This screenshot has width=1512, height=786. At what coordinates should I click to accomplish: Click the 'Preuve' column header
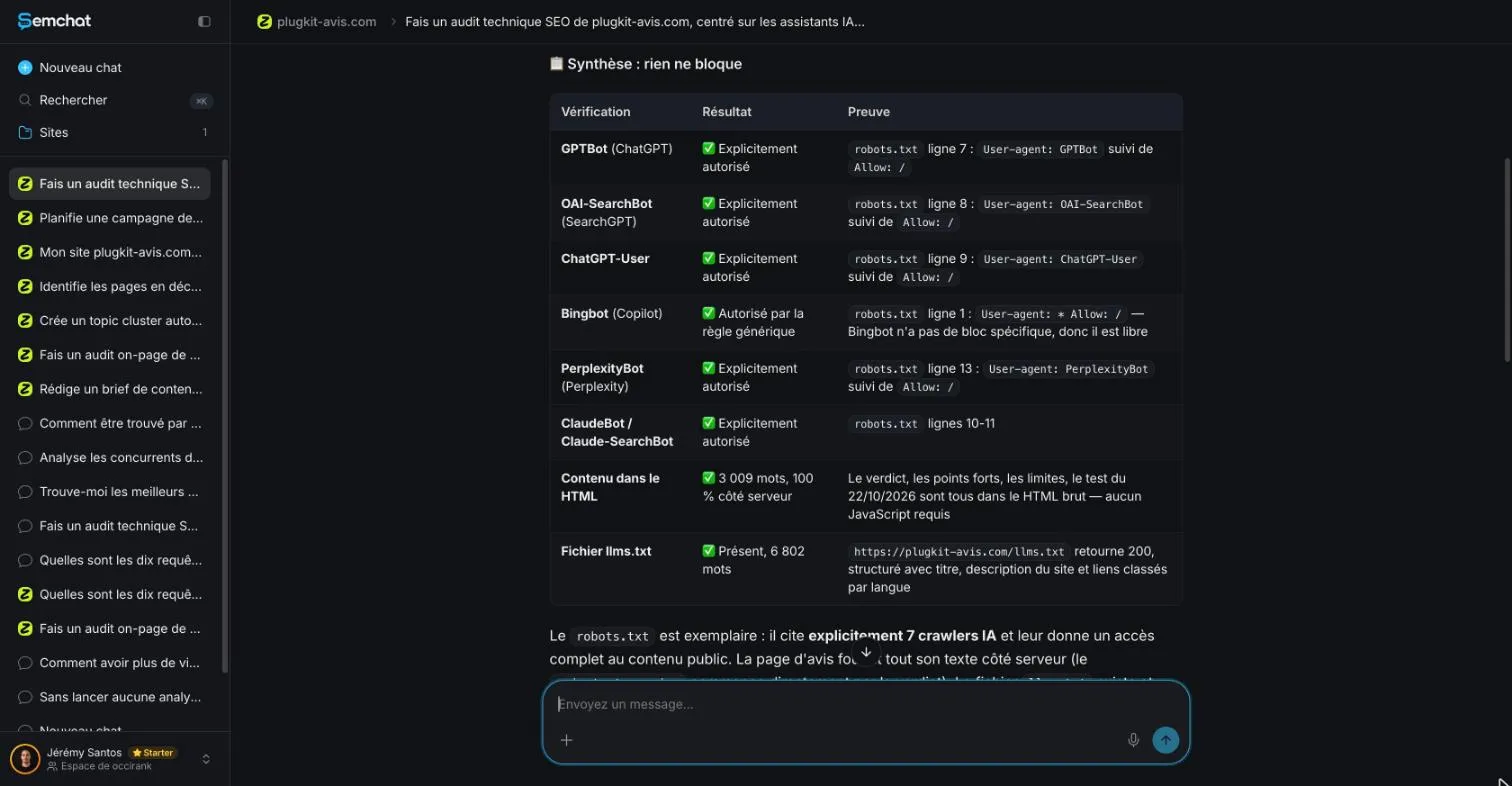(869, 112)
